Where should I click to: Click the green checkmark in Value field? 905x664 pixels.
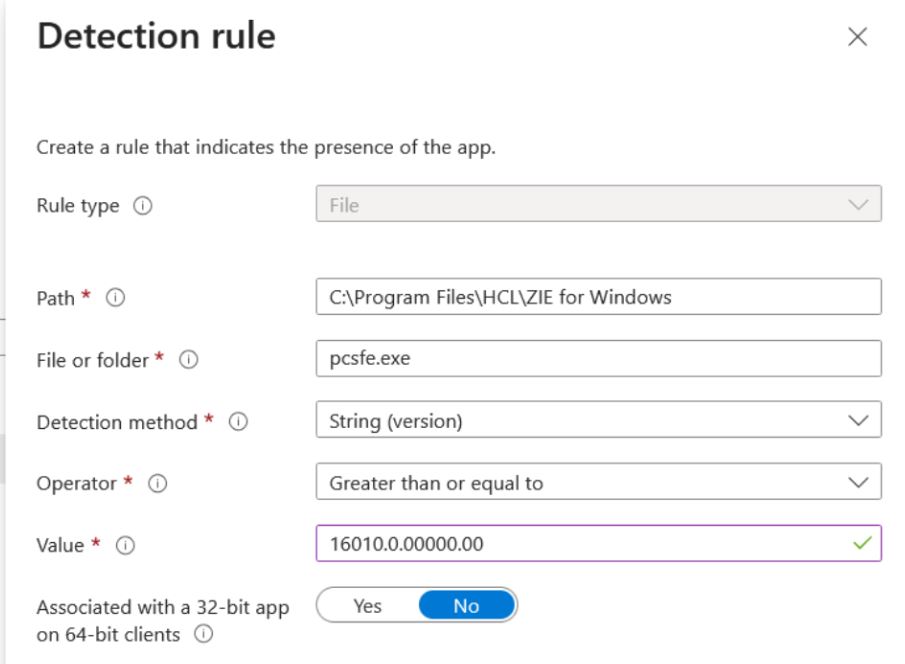[x=862, y=544]
